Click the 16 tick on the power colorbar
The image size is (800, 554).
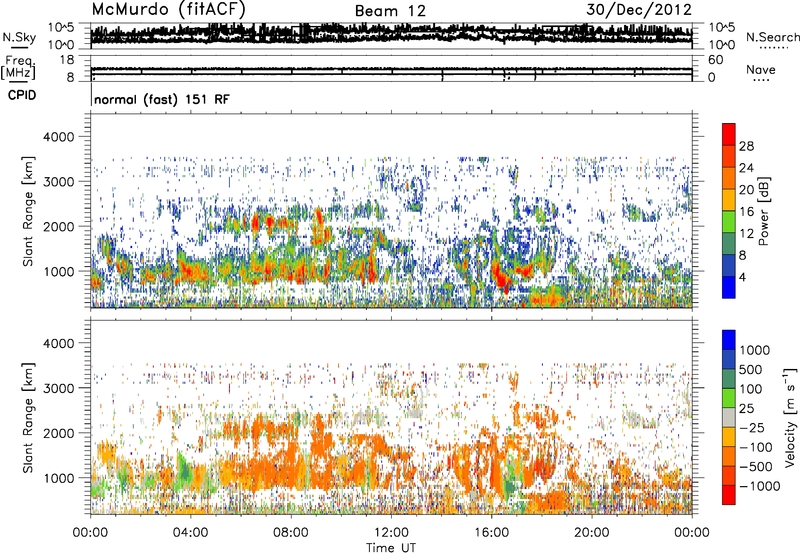pyautogui.click(x=746, y=212)
